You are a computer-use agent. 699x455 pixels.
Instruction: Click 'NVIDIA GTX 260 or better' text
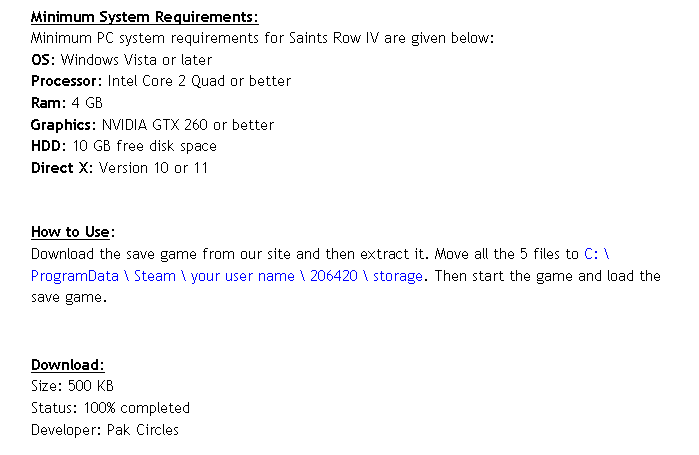coord(187,125)
